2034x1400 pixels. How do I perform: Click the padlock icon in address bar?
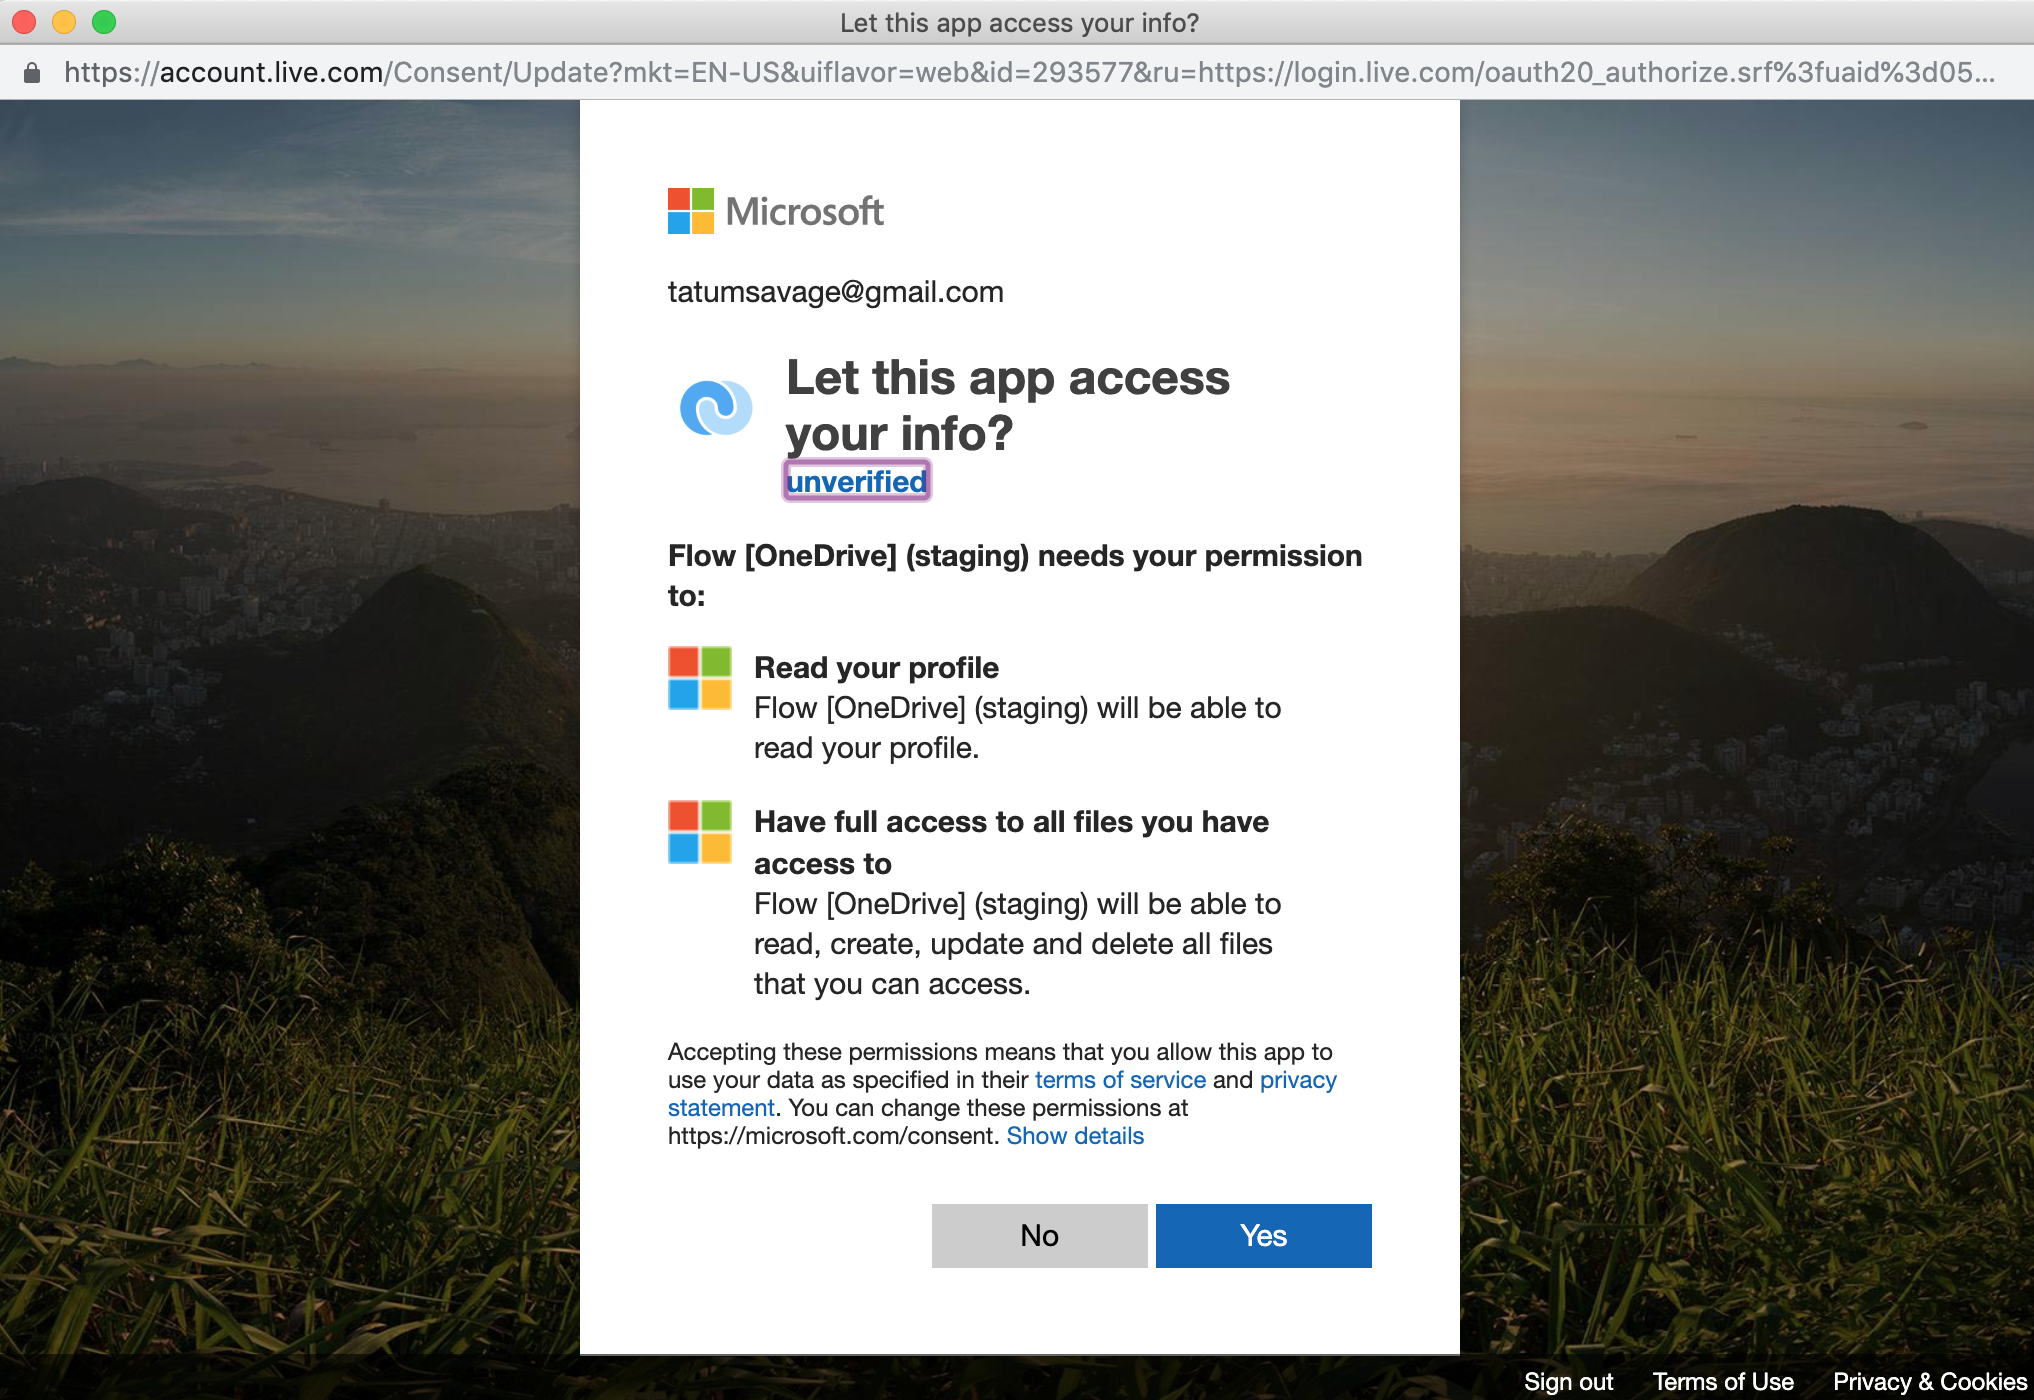[x=32, y=72]
